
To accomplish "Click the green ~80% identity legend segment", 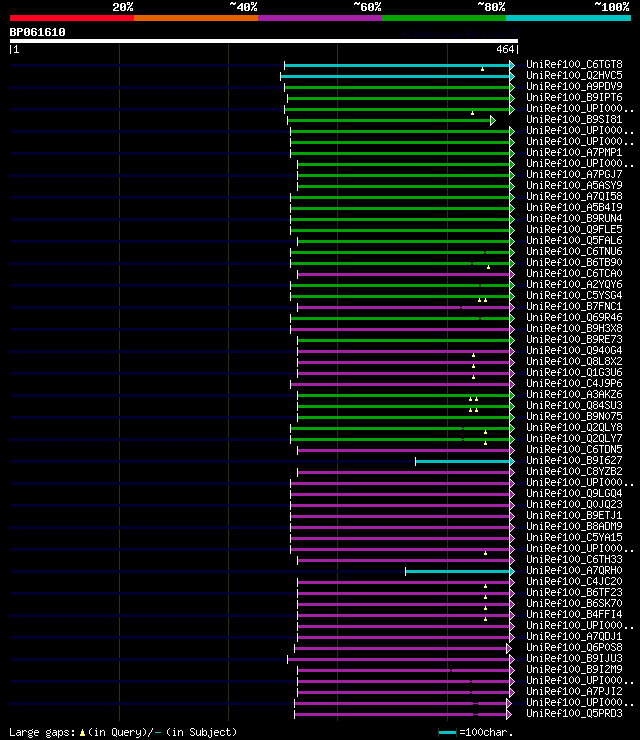I will (x=444, y=18).
